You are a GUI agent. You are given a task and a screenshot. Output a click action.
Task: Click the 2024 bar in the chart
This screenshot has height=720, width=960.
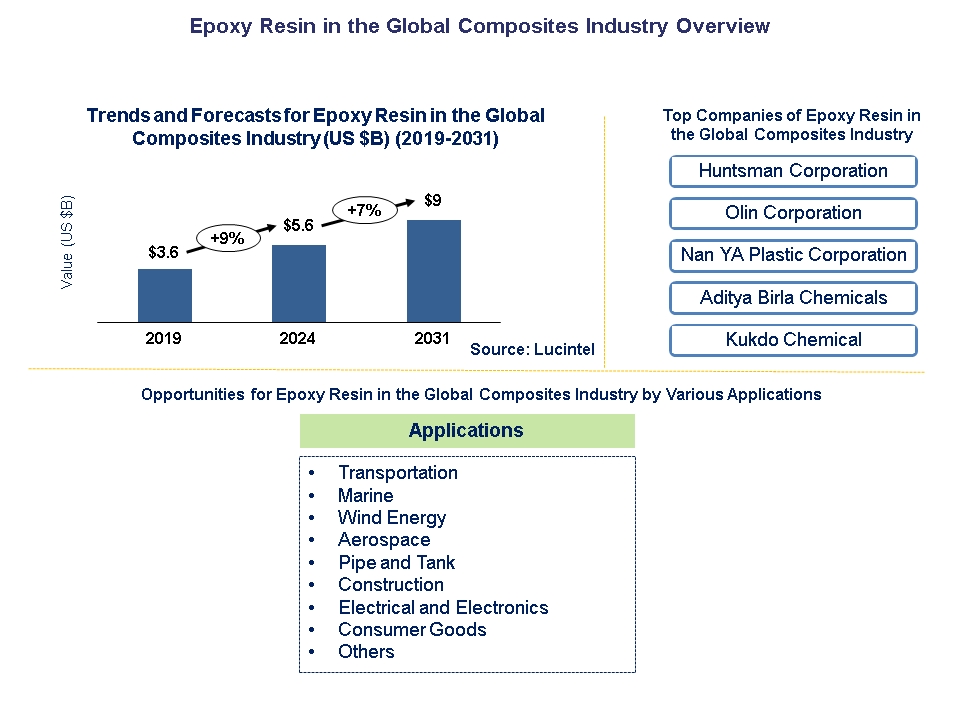pyautogui.click(x=299, y=283)
